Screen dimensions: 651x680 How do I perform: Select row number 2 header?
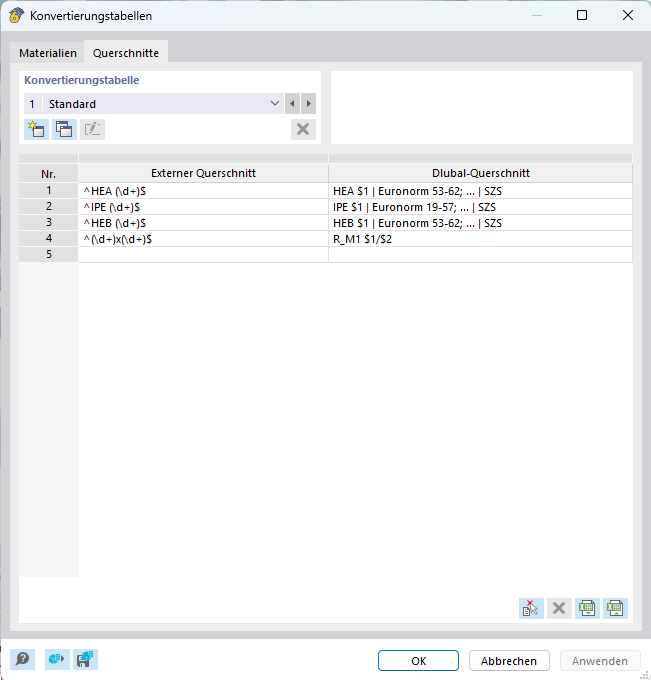49,207
